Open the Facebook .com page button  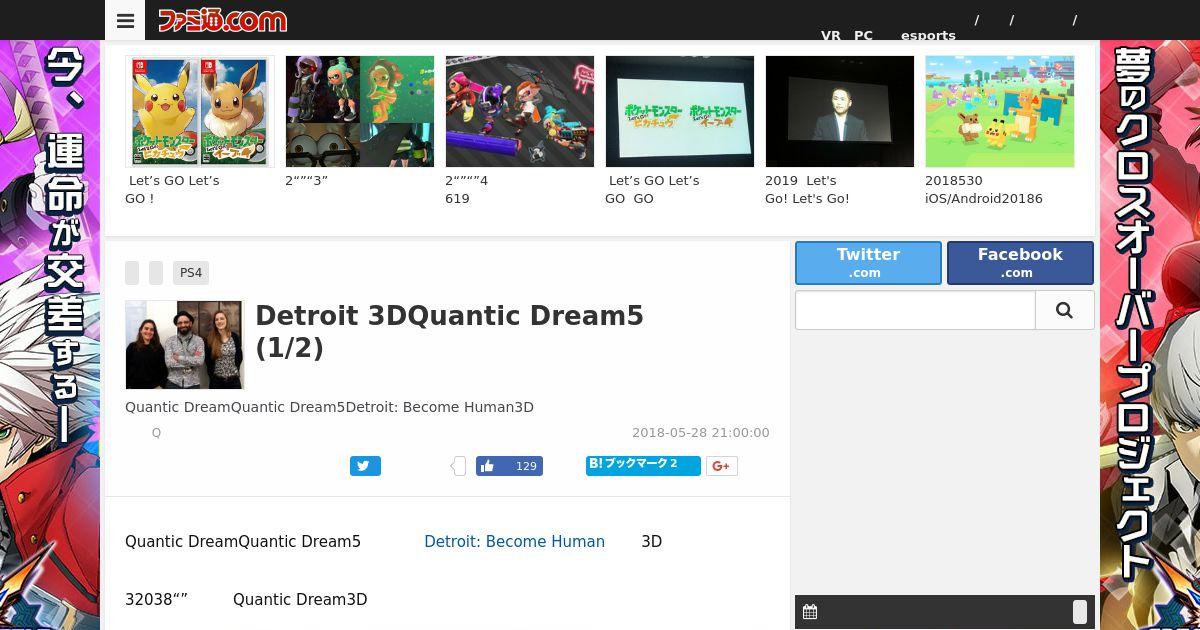[1020, 262]
